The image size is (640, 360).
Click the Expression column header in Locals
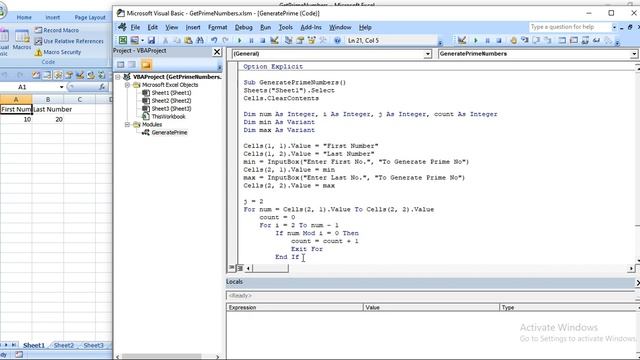[295, 307]
